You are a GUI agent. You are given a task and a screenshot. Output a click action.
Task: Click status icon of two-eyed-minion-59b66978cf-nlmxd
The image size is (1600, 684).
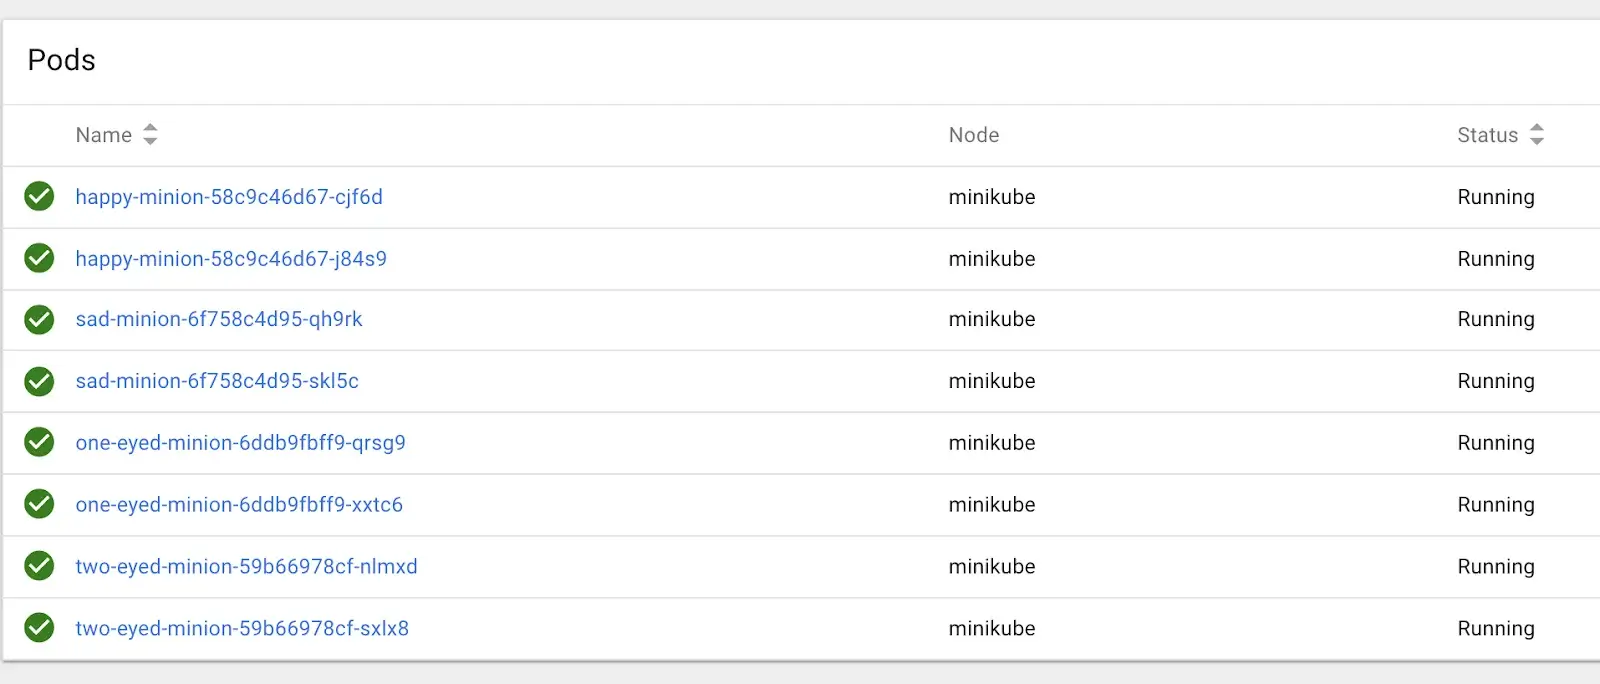(x=39, y=566)
